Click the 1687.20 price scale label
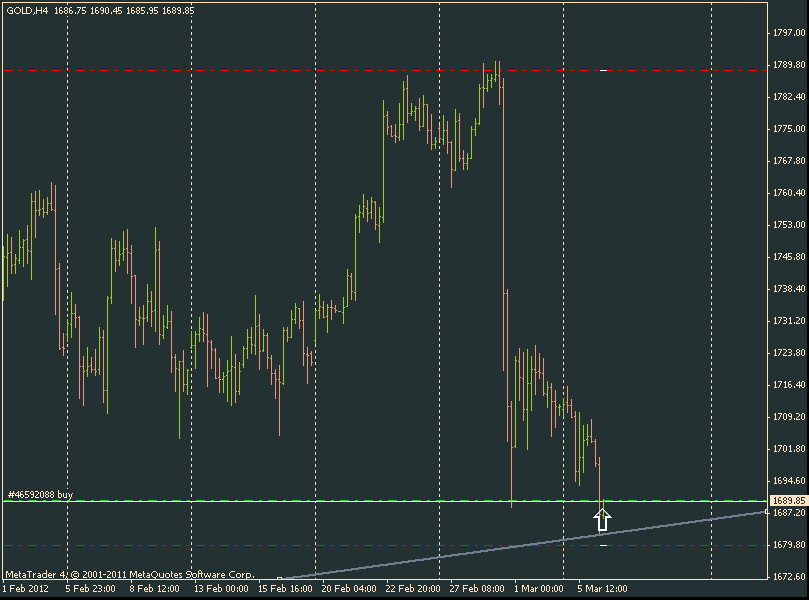809x600 pixels. 789,512
